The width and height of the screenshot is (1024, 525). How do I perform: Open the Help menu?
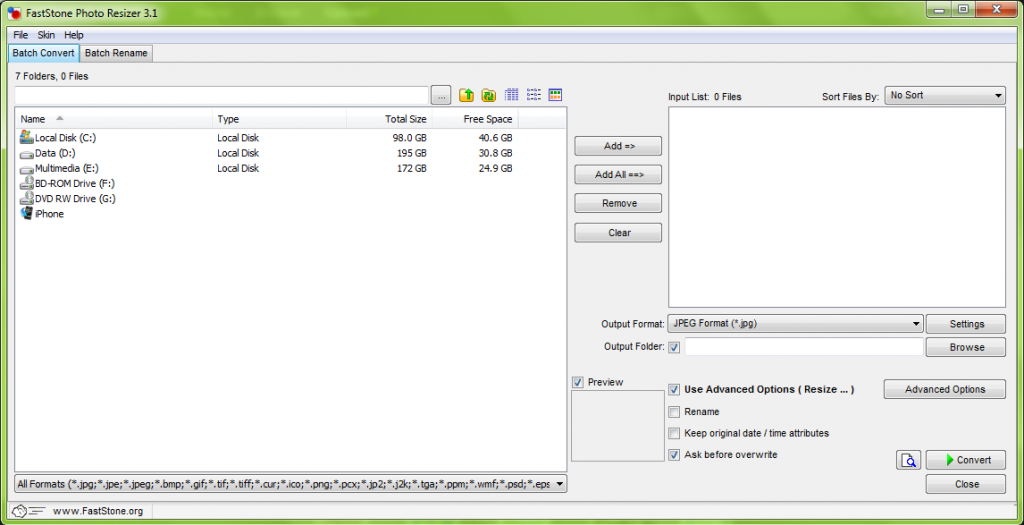click(74, 35)
